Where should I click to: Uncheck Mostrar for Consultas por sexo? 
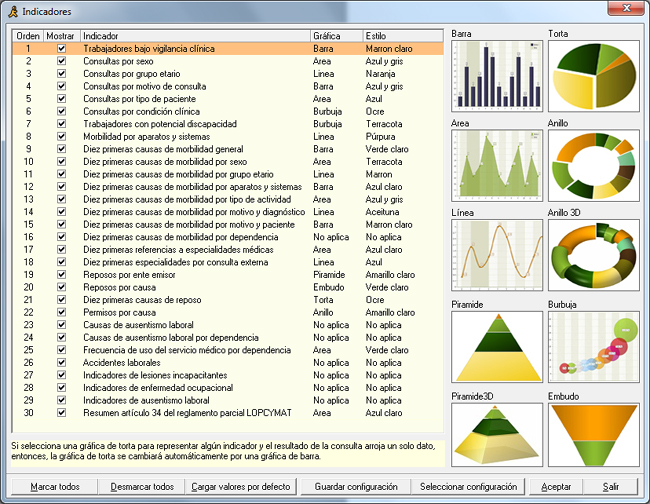(x=61, y=61)
